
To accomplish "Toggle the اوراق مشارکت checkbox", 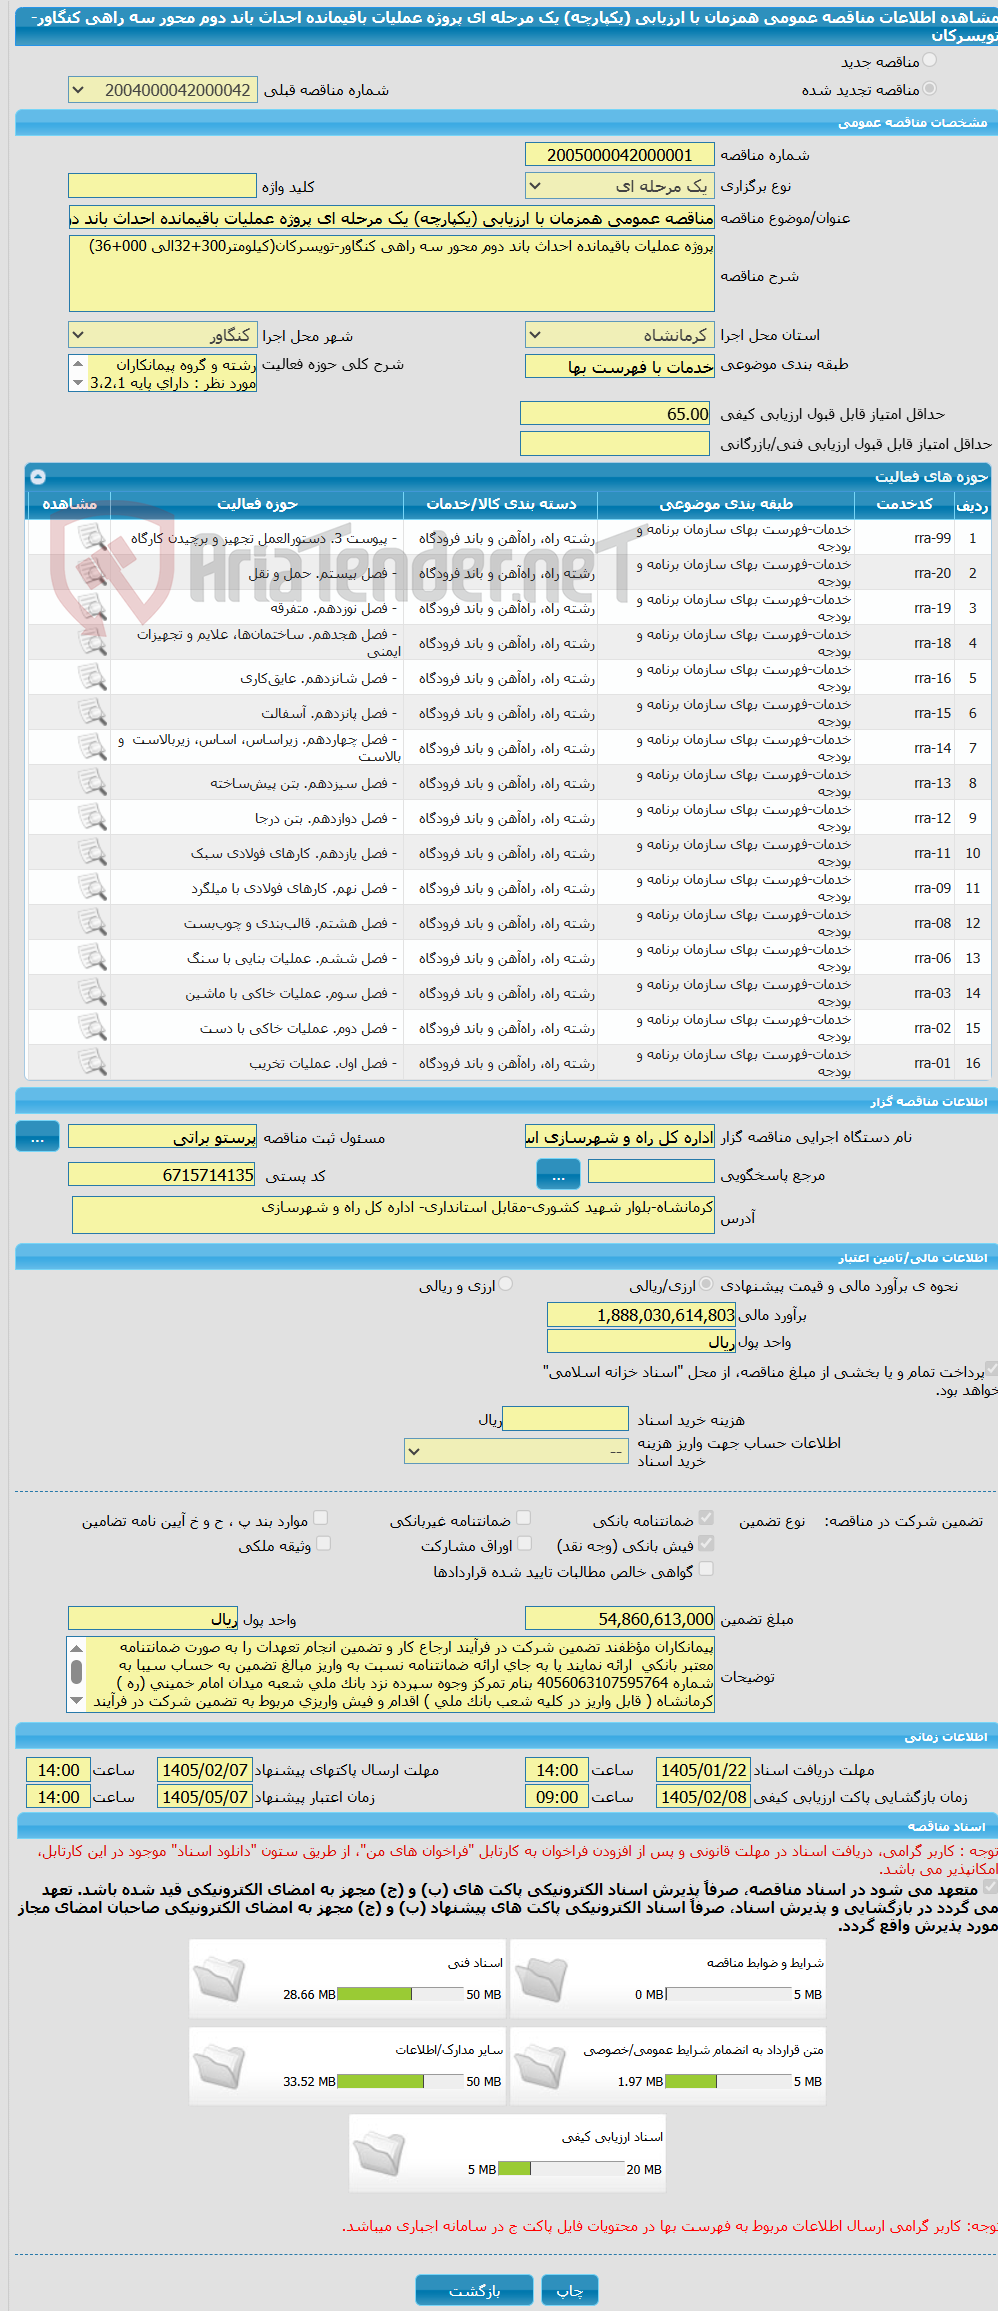I will coord(523,1543).
